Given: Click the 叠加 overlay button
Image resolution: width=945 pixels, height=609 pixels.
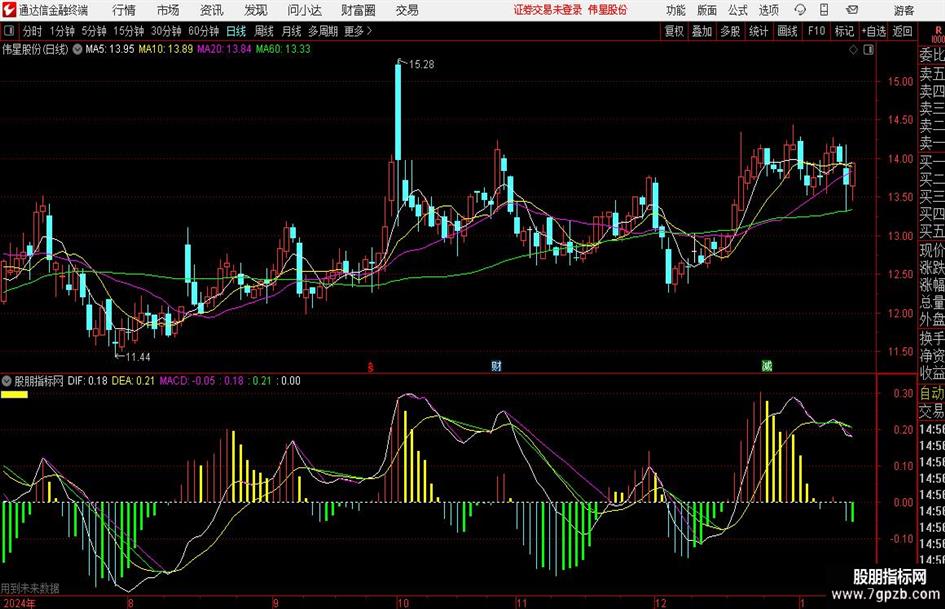Looking at the screenshot, I should [702, 31].
